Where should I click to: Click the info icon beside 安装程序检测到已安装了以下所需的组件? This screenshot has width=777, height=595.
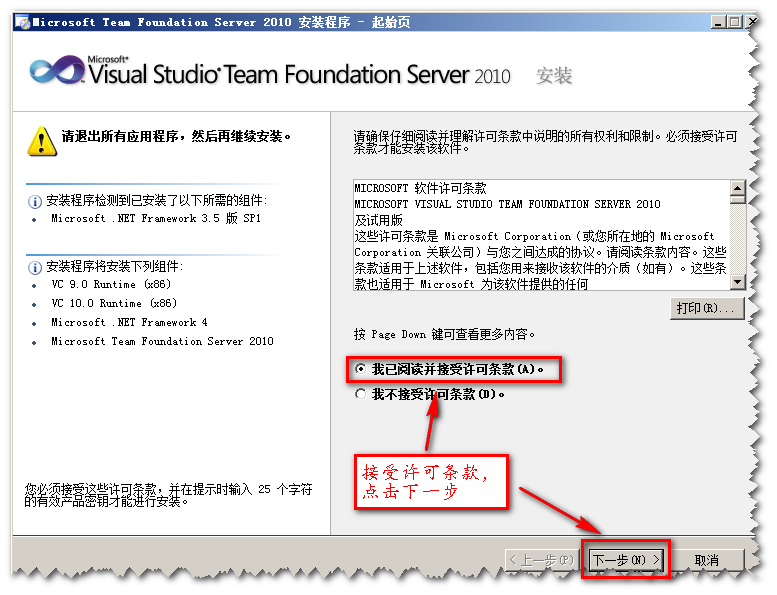point(35,202)
